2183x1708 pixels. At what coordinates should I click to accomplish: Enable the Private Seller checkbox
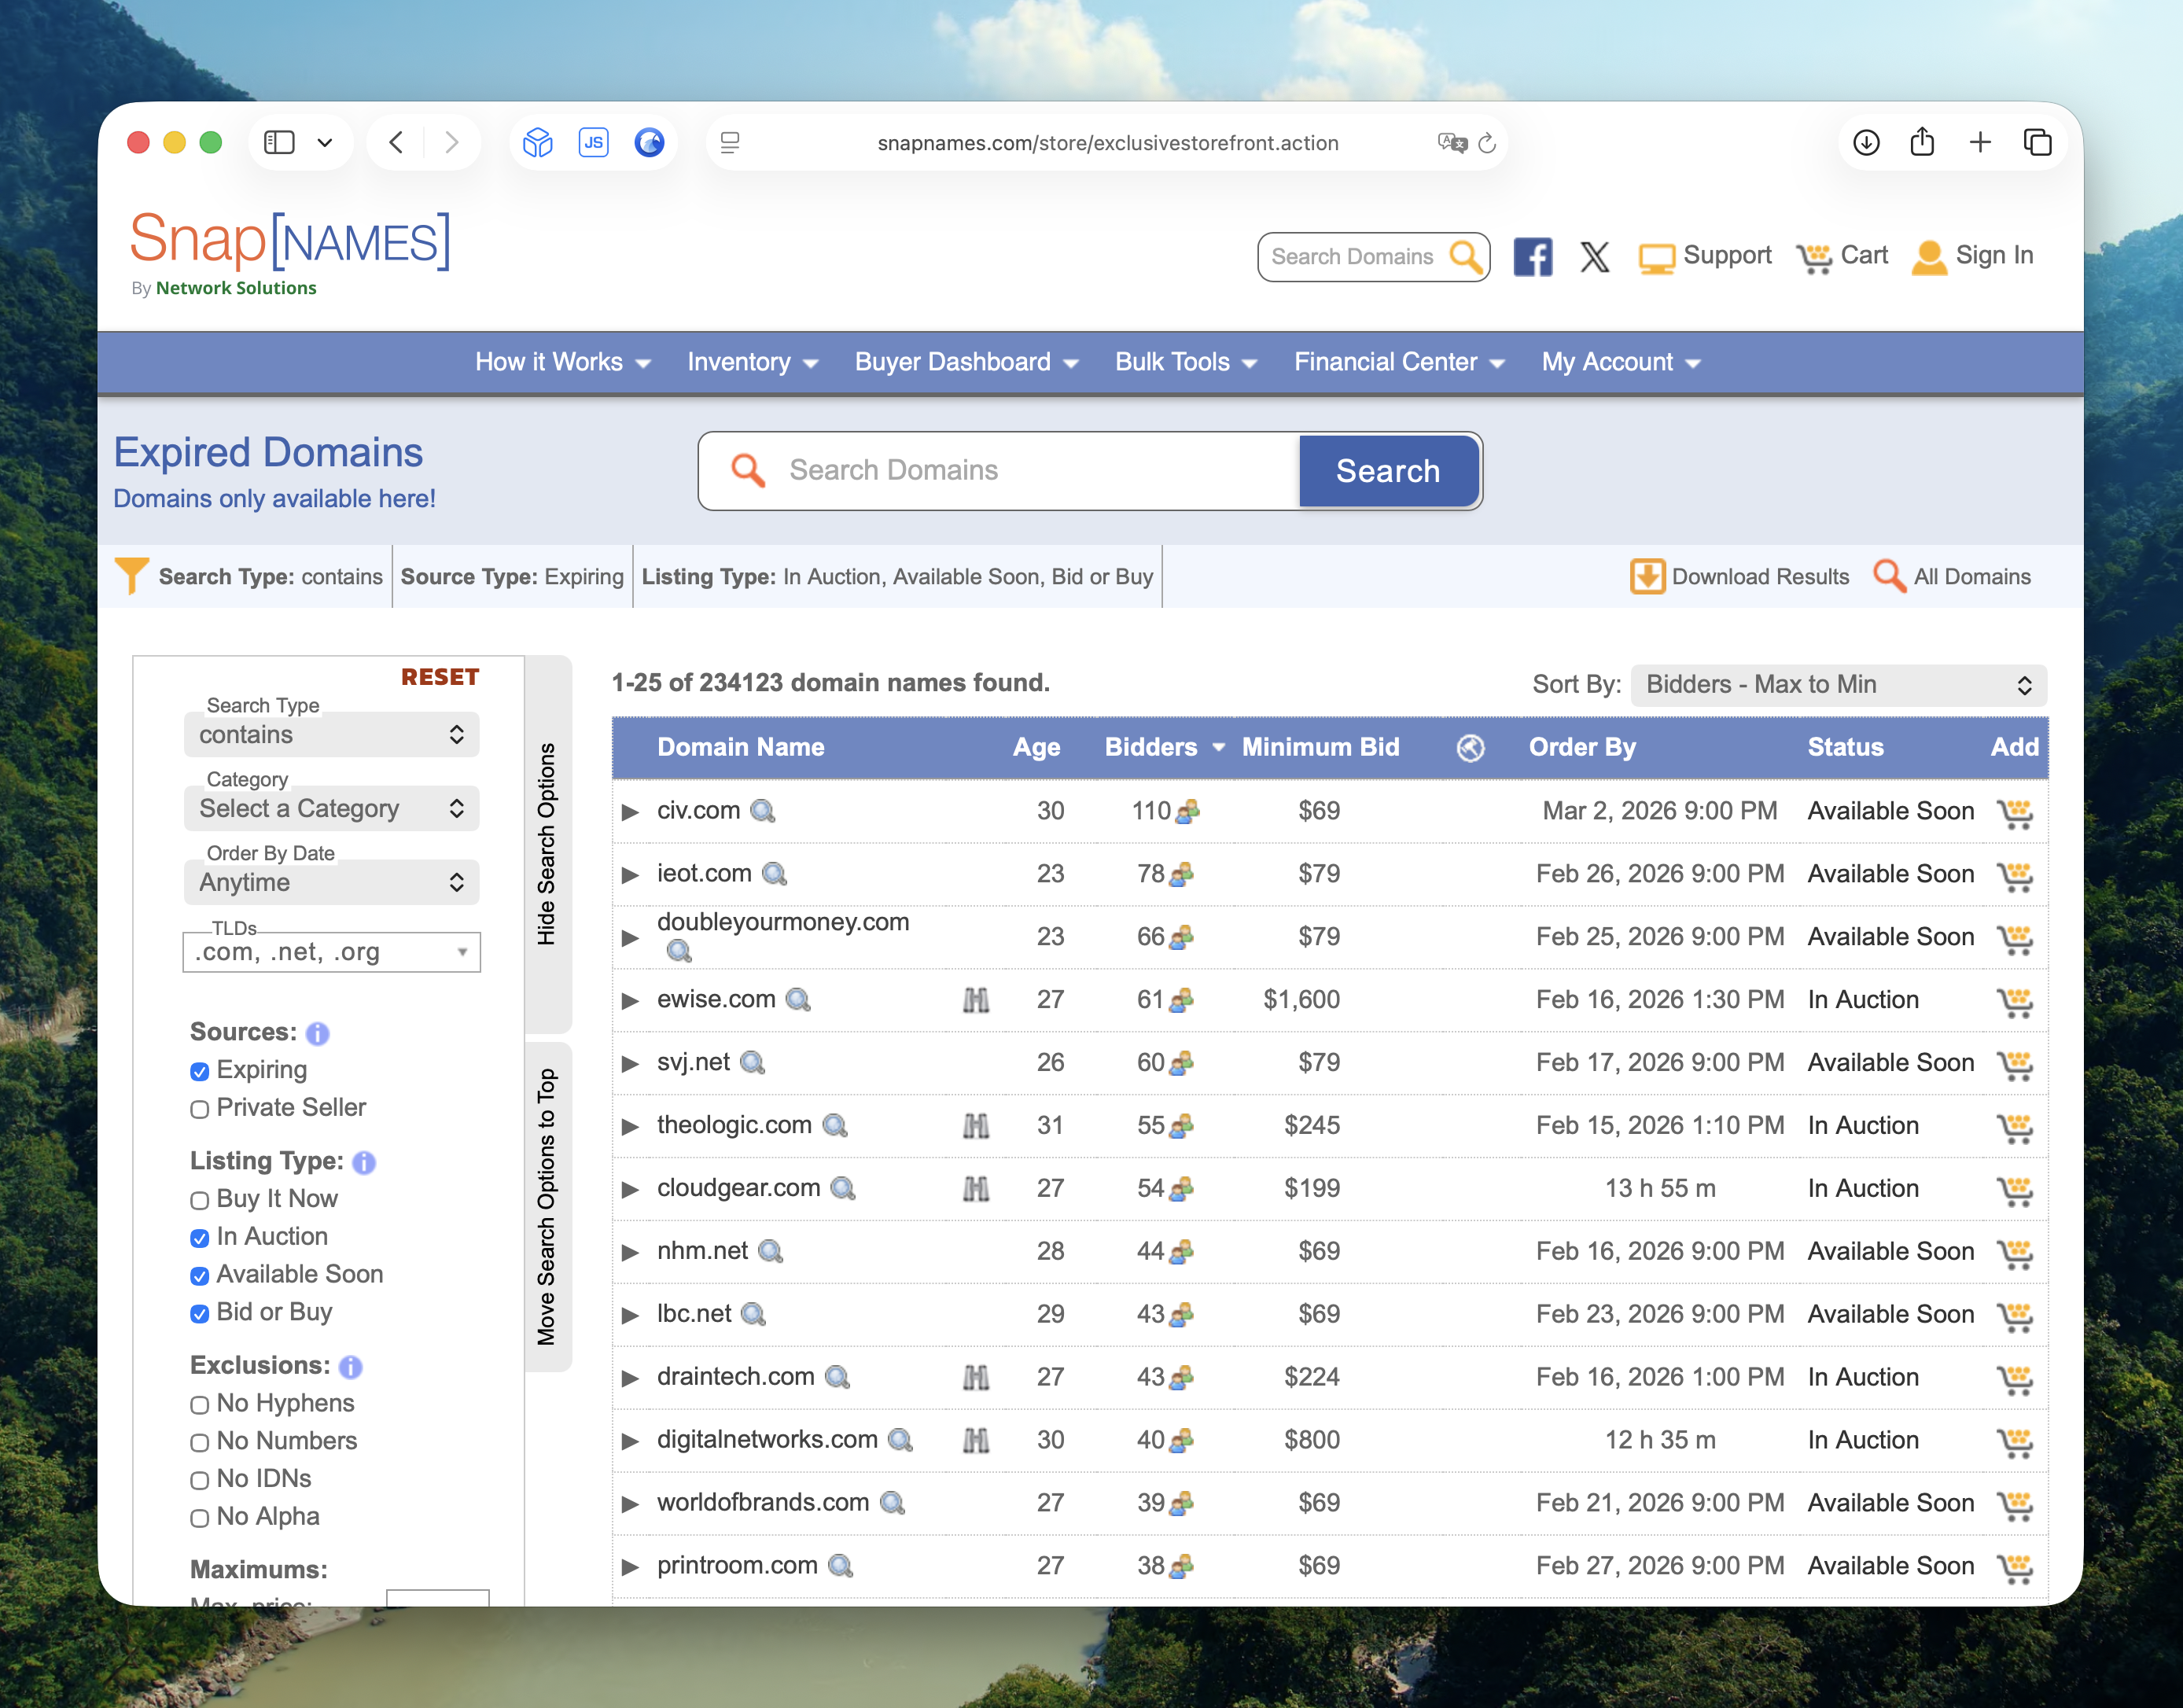point(200,1109)
